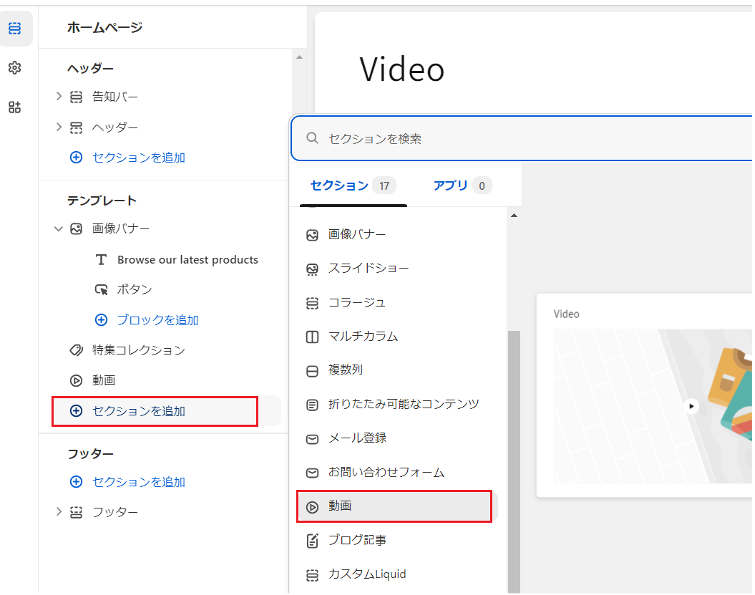Click the マルチカラム icon in picker
The width and height of the screenshot is (755, 595).
click(312, 337)
